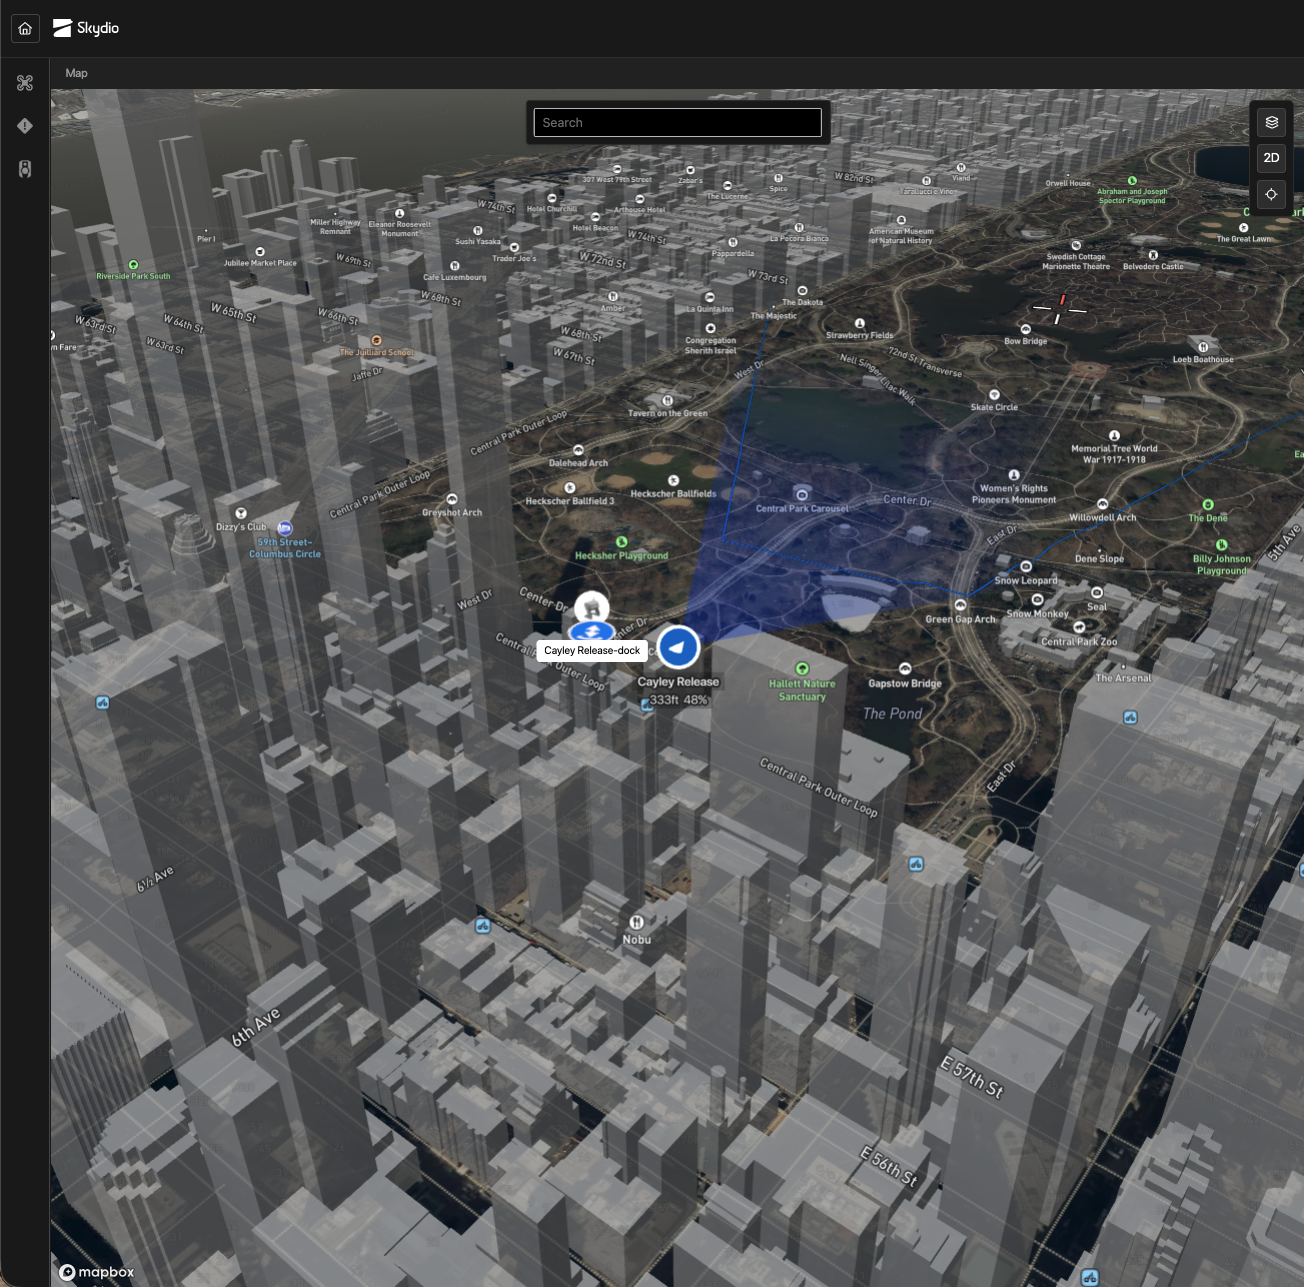Enable location centering with the crosshair control
Screen dimensions: 1304x1287
[1271, 194]
